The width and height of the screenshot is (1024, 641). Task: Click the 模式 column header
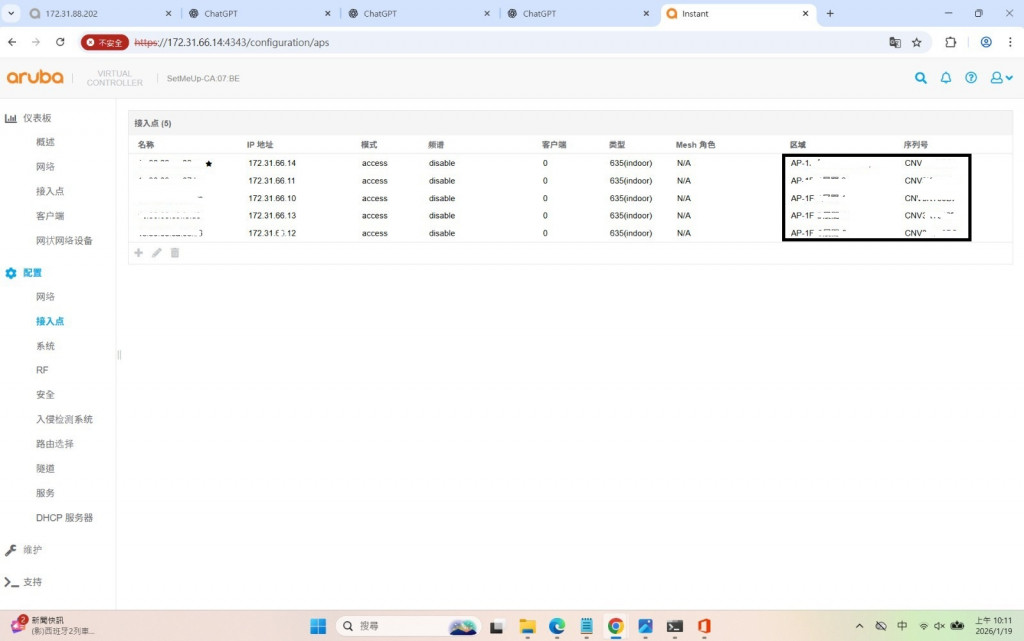coord(369,145)
